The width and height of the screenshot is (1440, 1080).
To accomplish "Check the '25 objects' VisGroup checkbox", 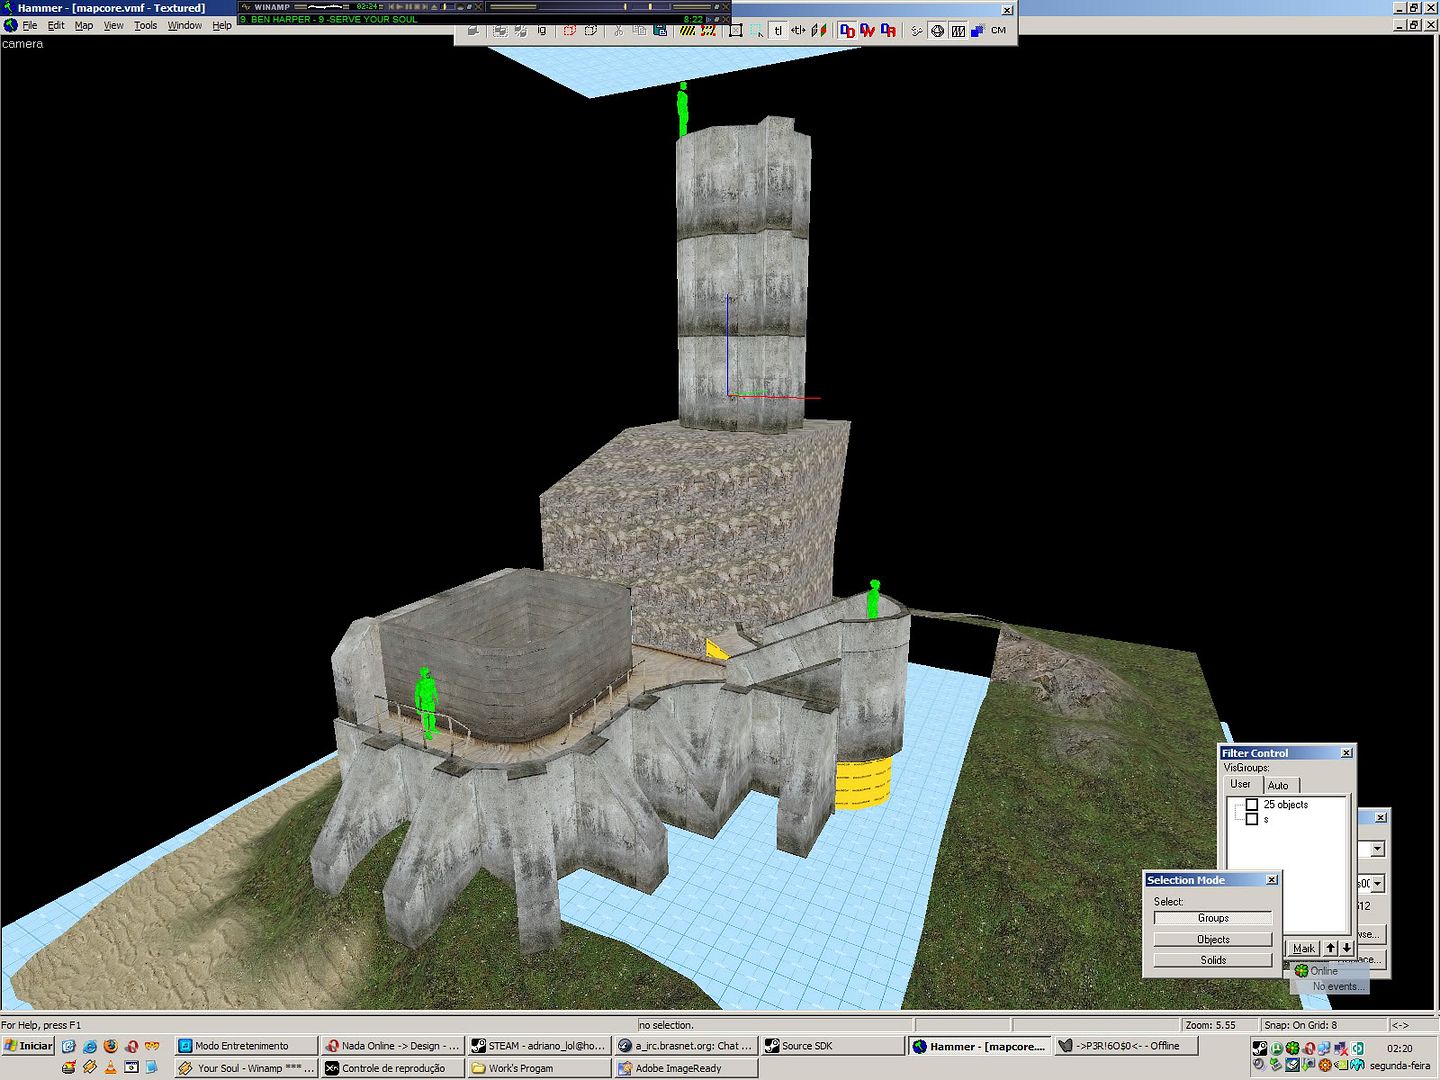I will 1251,805.
